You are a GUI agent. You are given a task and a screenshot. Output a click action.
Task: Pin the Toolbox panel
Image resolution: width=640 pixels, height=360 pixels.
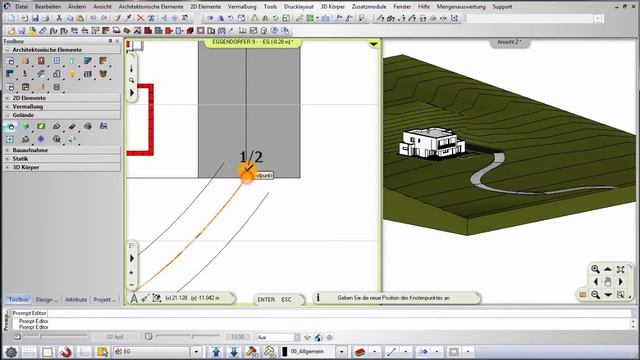tap(110, 41)
